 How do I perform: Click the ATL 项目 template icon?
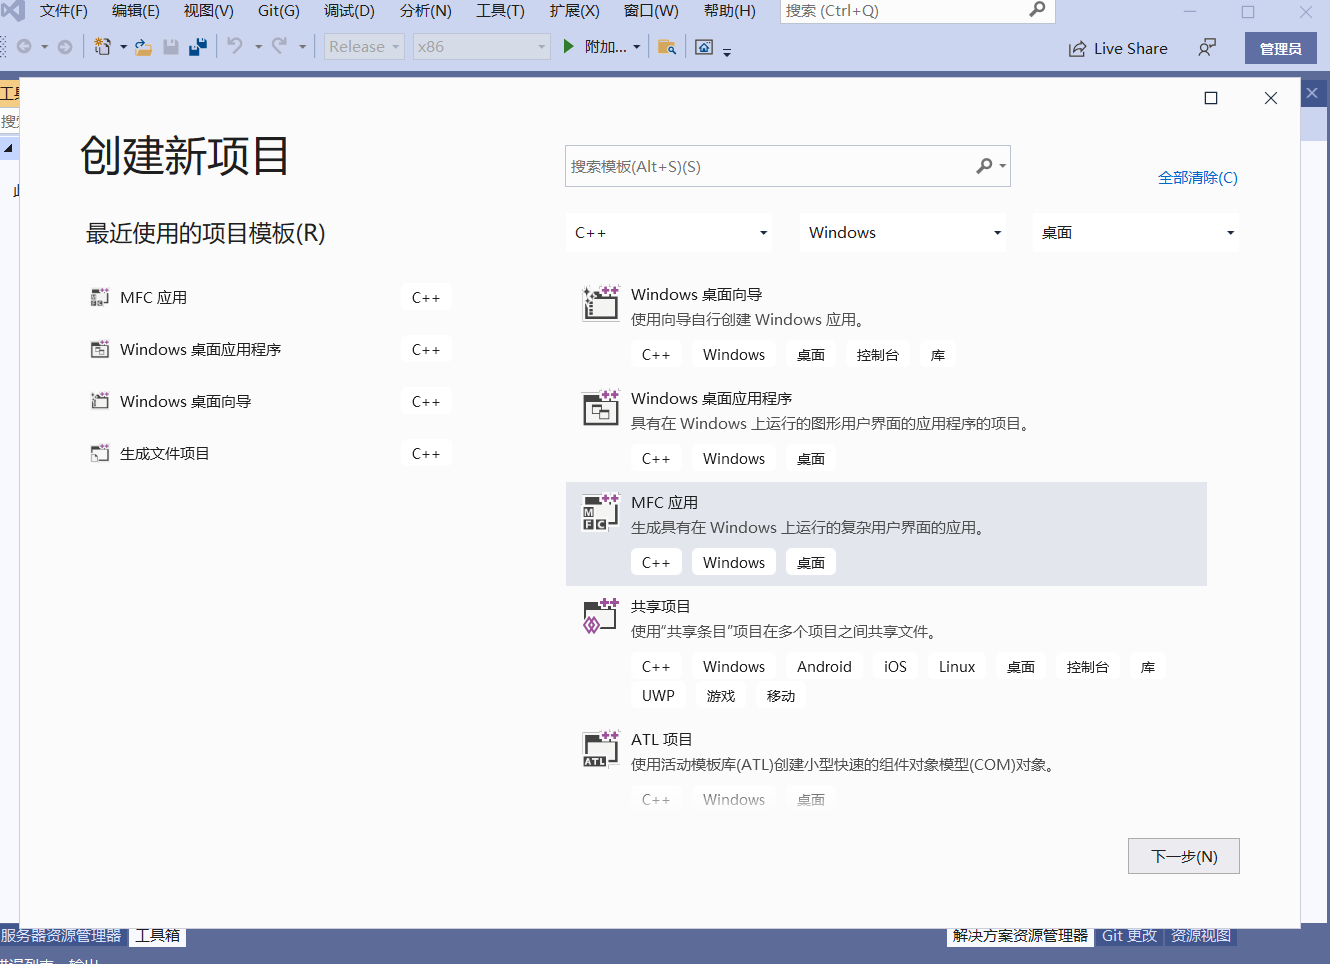[x=600, y=749]
